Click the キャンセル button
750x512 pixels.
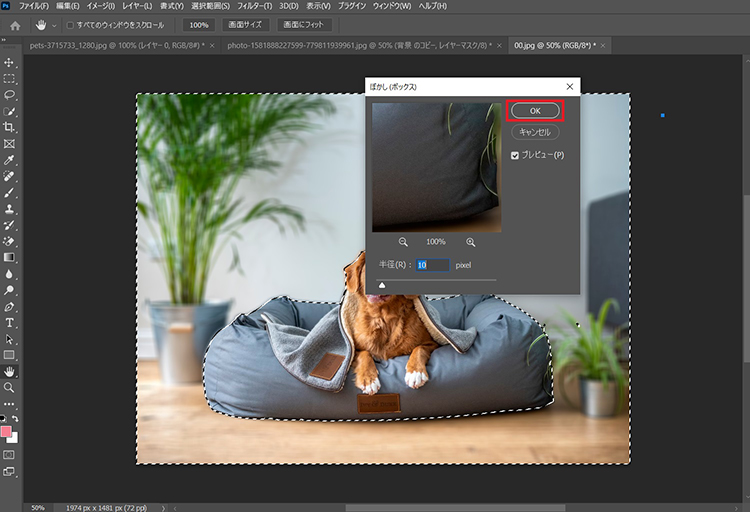click(x=535, y=132)
